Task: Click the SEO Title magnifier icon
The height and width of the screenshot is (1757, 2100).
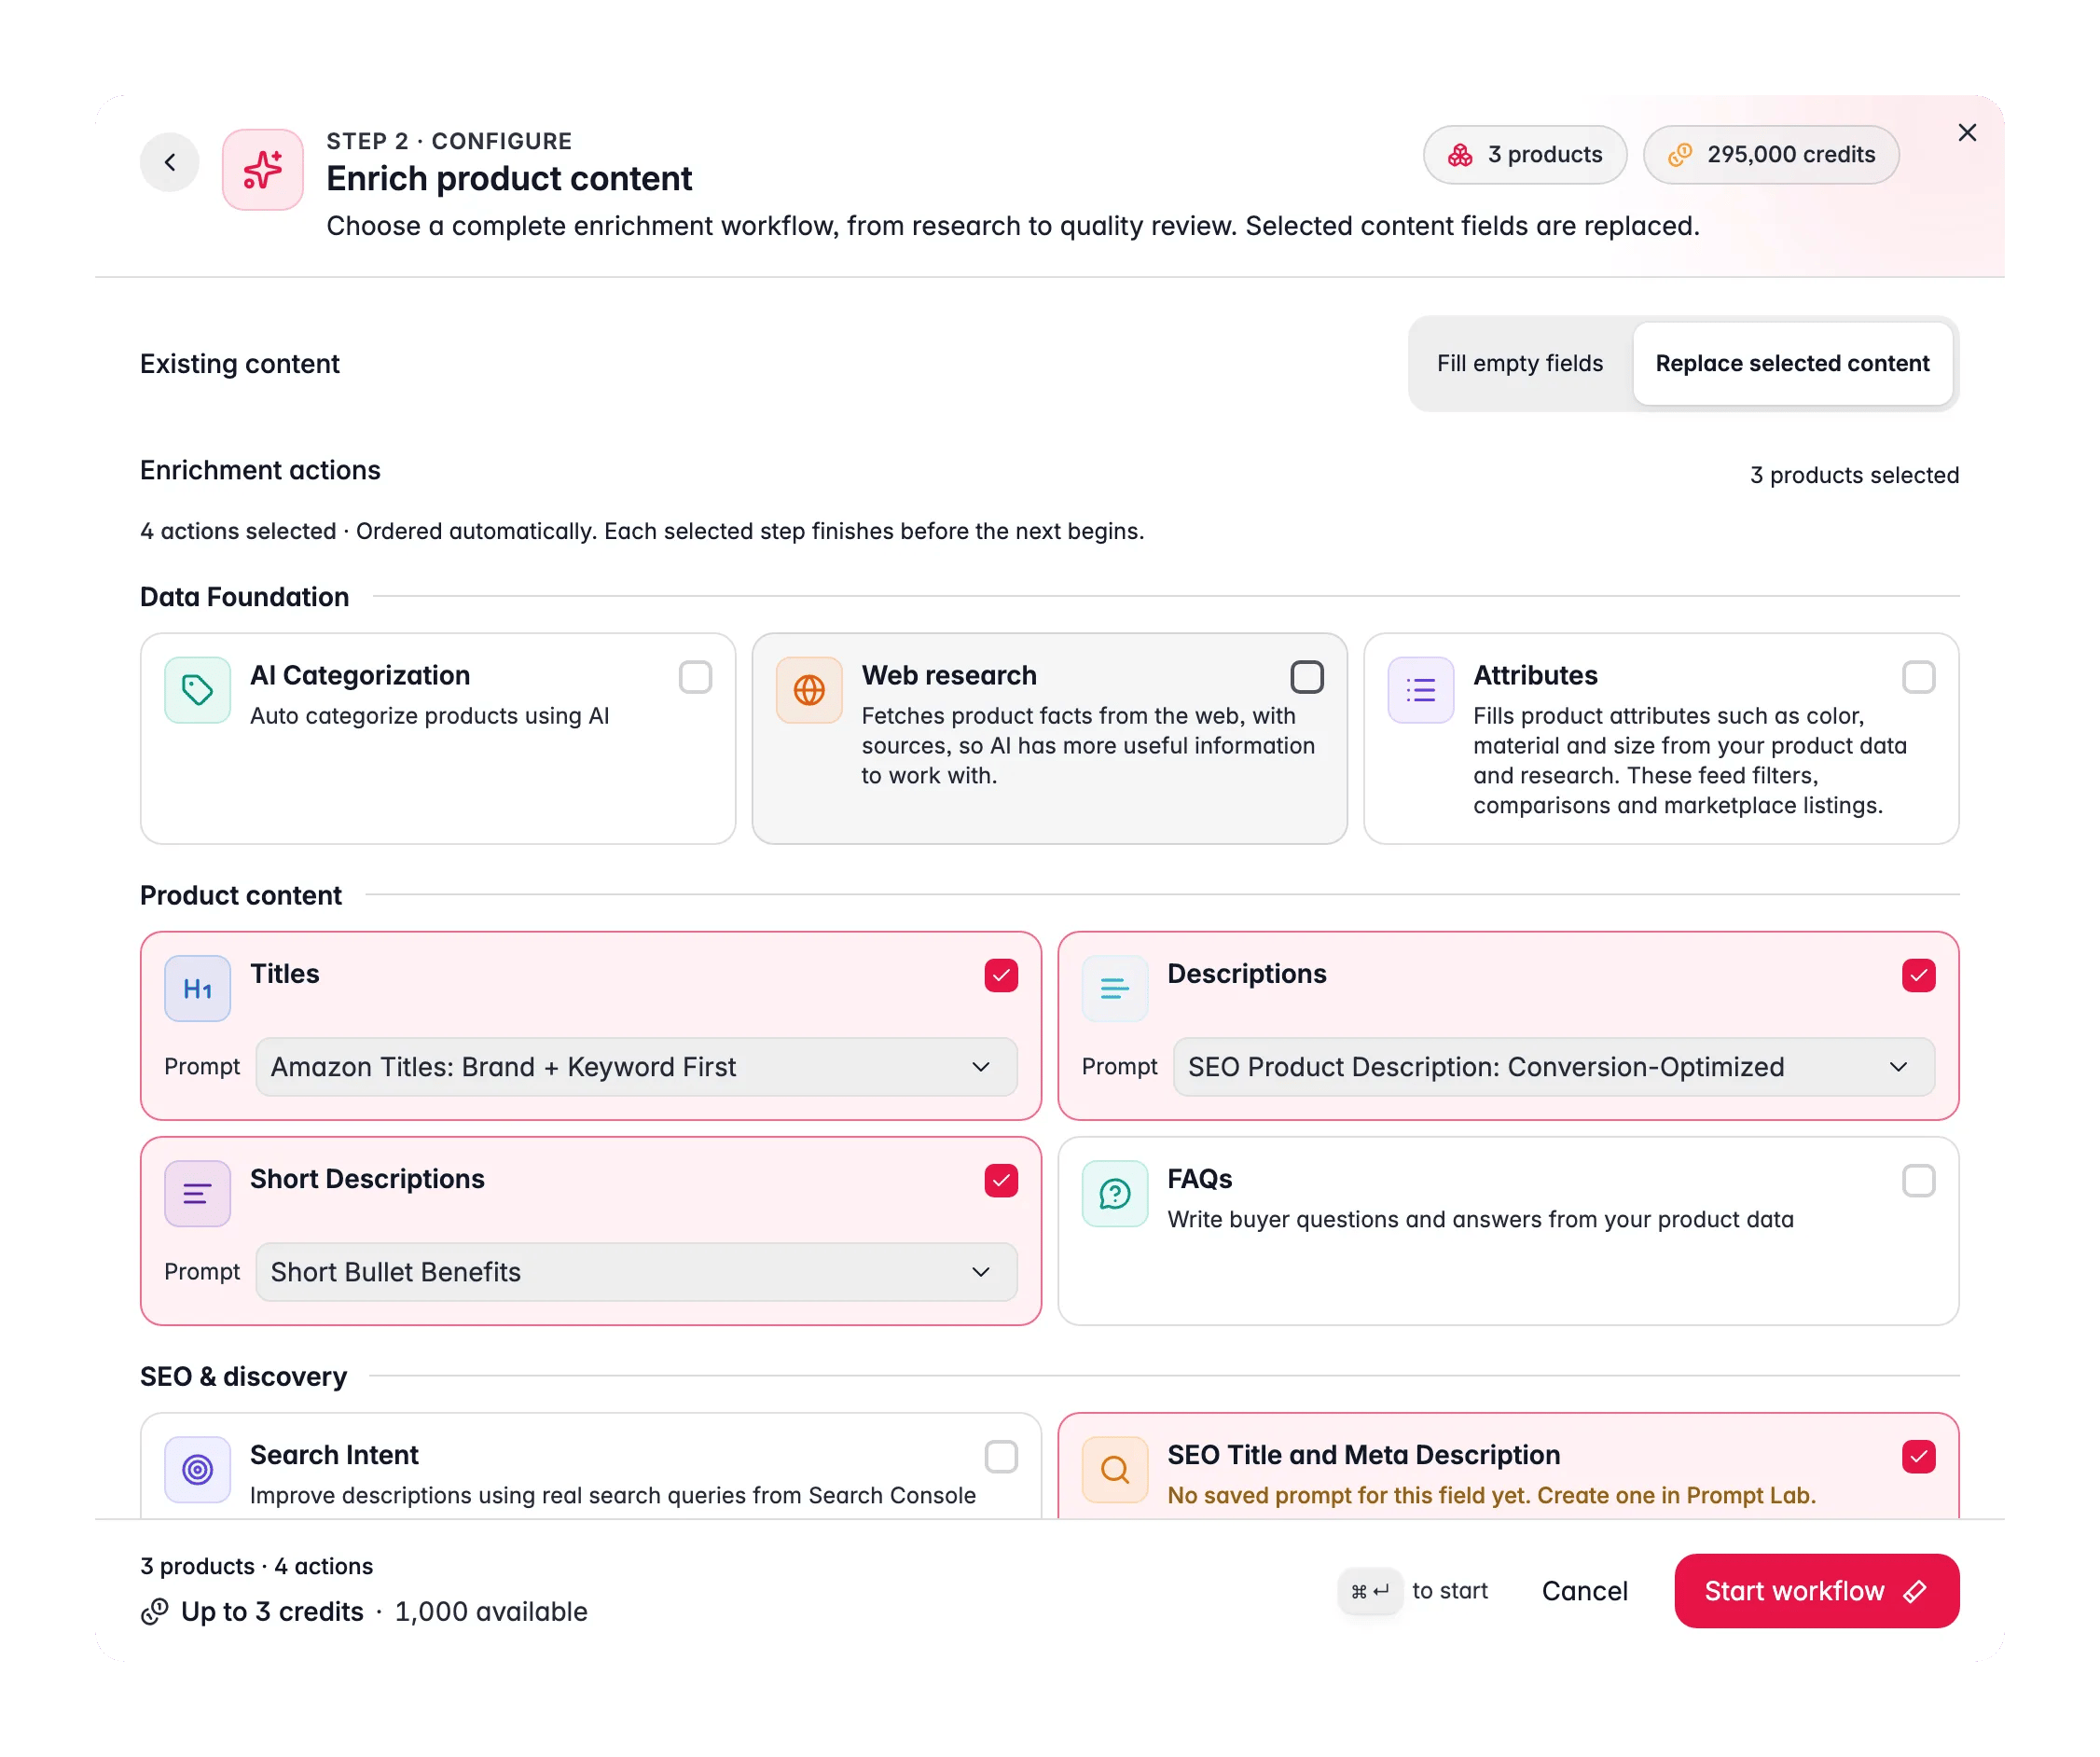Action: [x=1115, y=1470]
